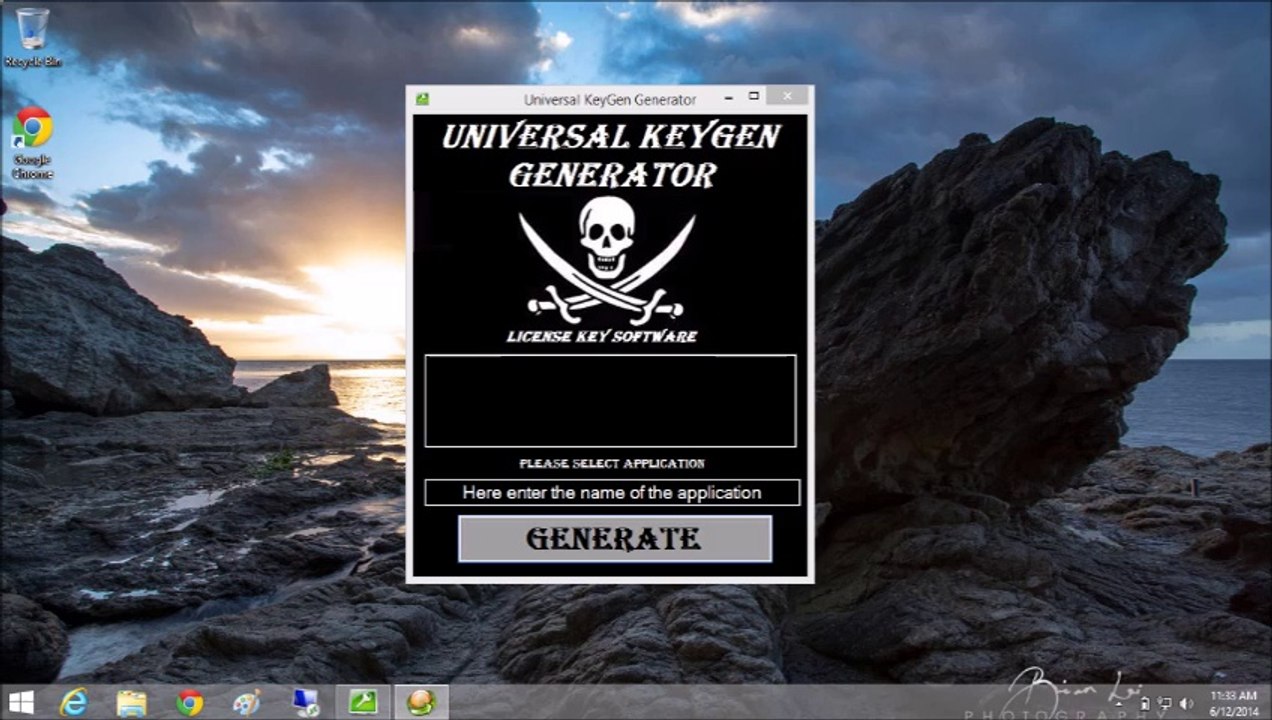Open Google Chrome desktop shortcut
Image resolution: width=1272 pixels, height=720 pixels.
pos(32,144)
